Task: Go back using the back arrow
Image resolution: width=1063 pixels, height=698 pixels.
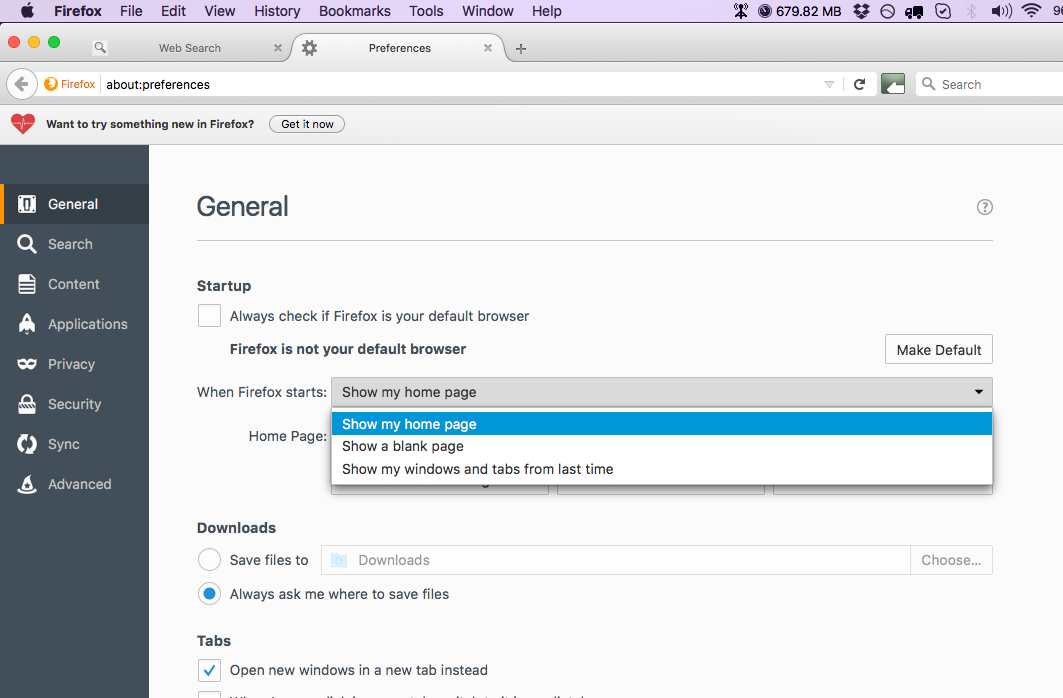Action: 21,84
